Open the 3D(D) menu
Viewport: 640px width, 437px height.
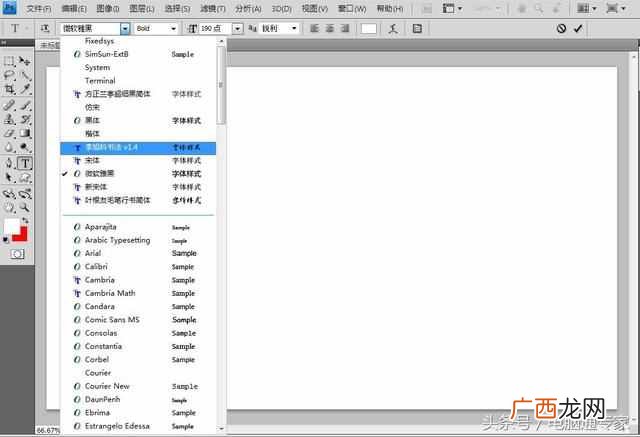pyautogui.click(x=282, y=9)
